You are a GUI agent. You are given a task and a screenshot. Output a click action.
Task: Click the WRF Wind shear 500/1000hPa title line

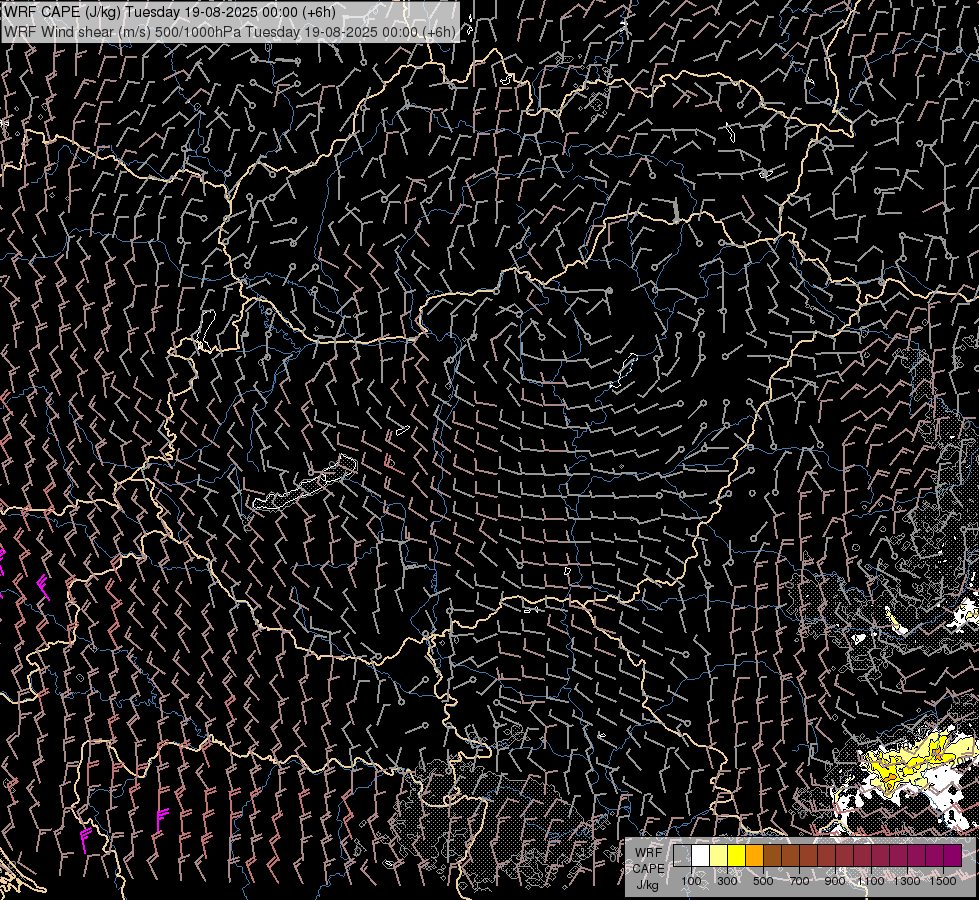point(230,32)
